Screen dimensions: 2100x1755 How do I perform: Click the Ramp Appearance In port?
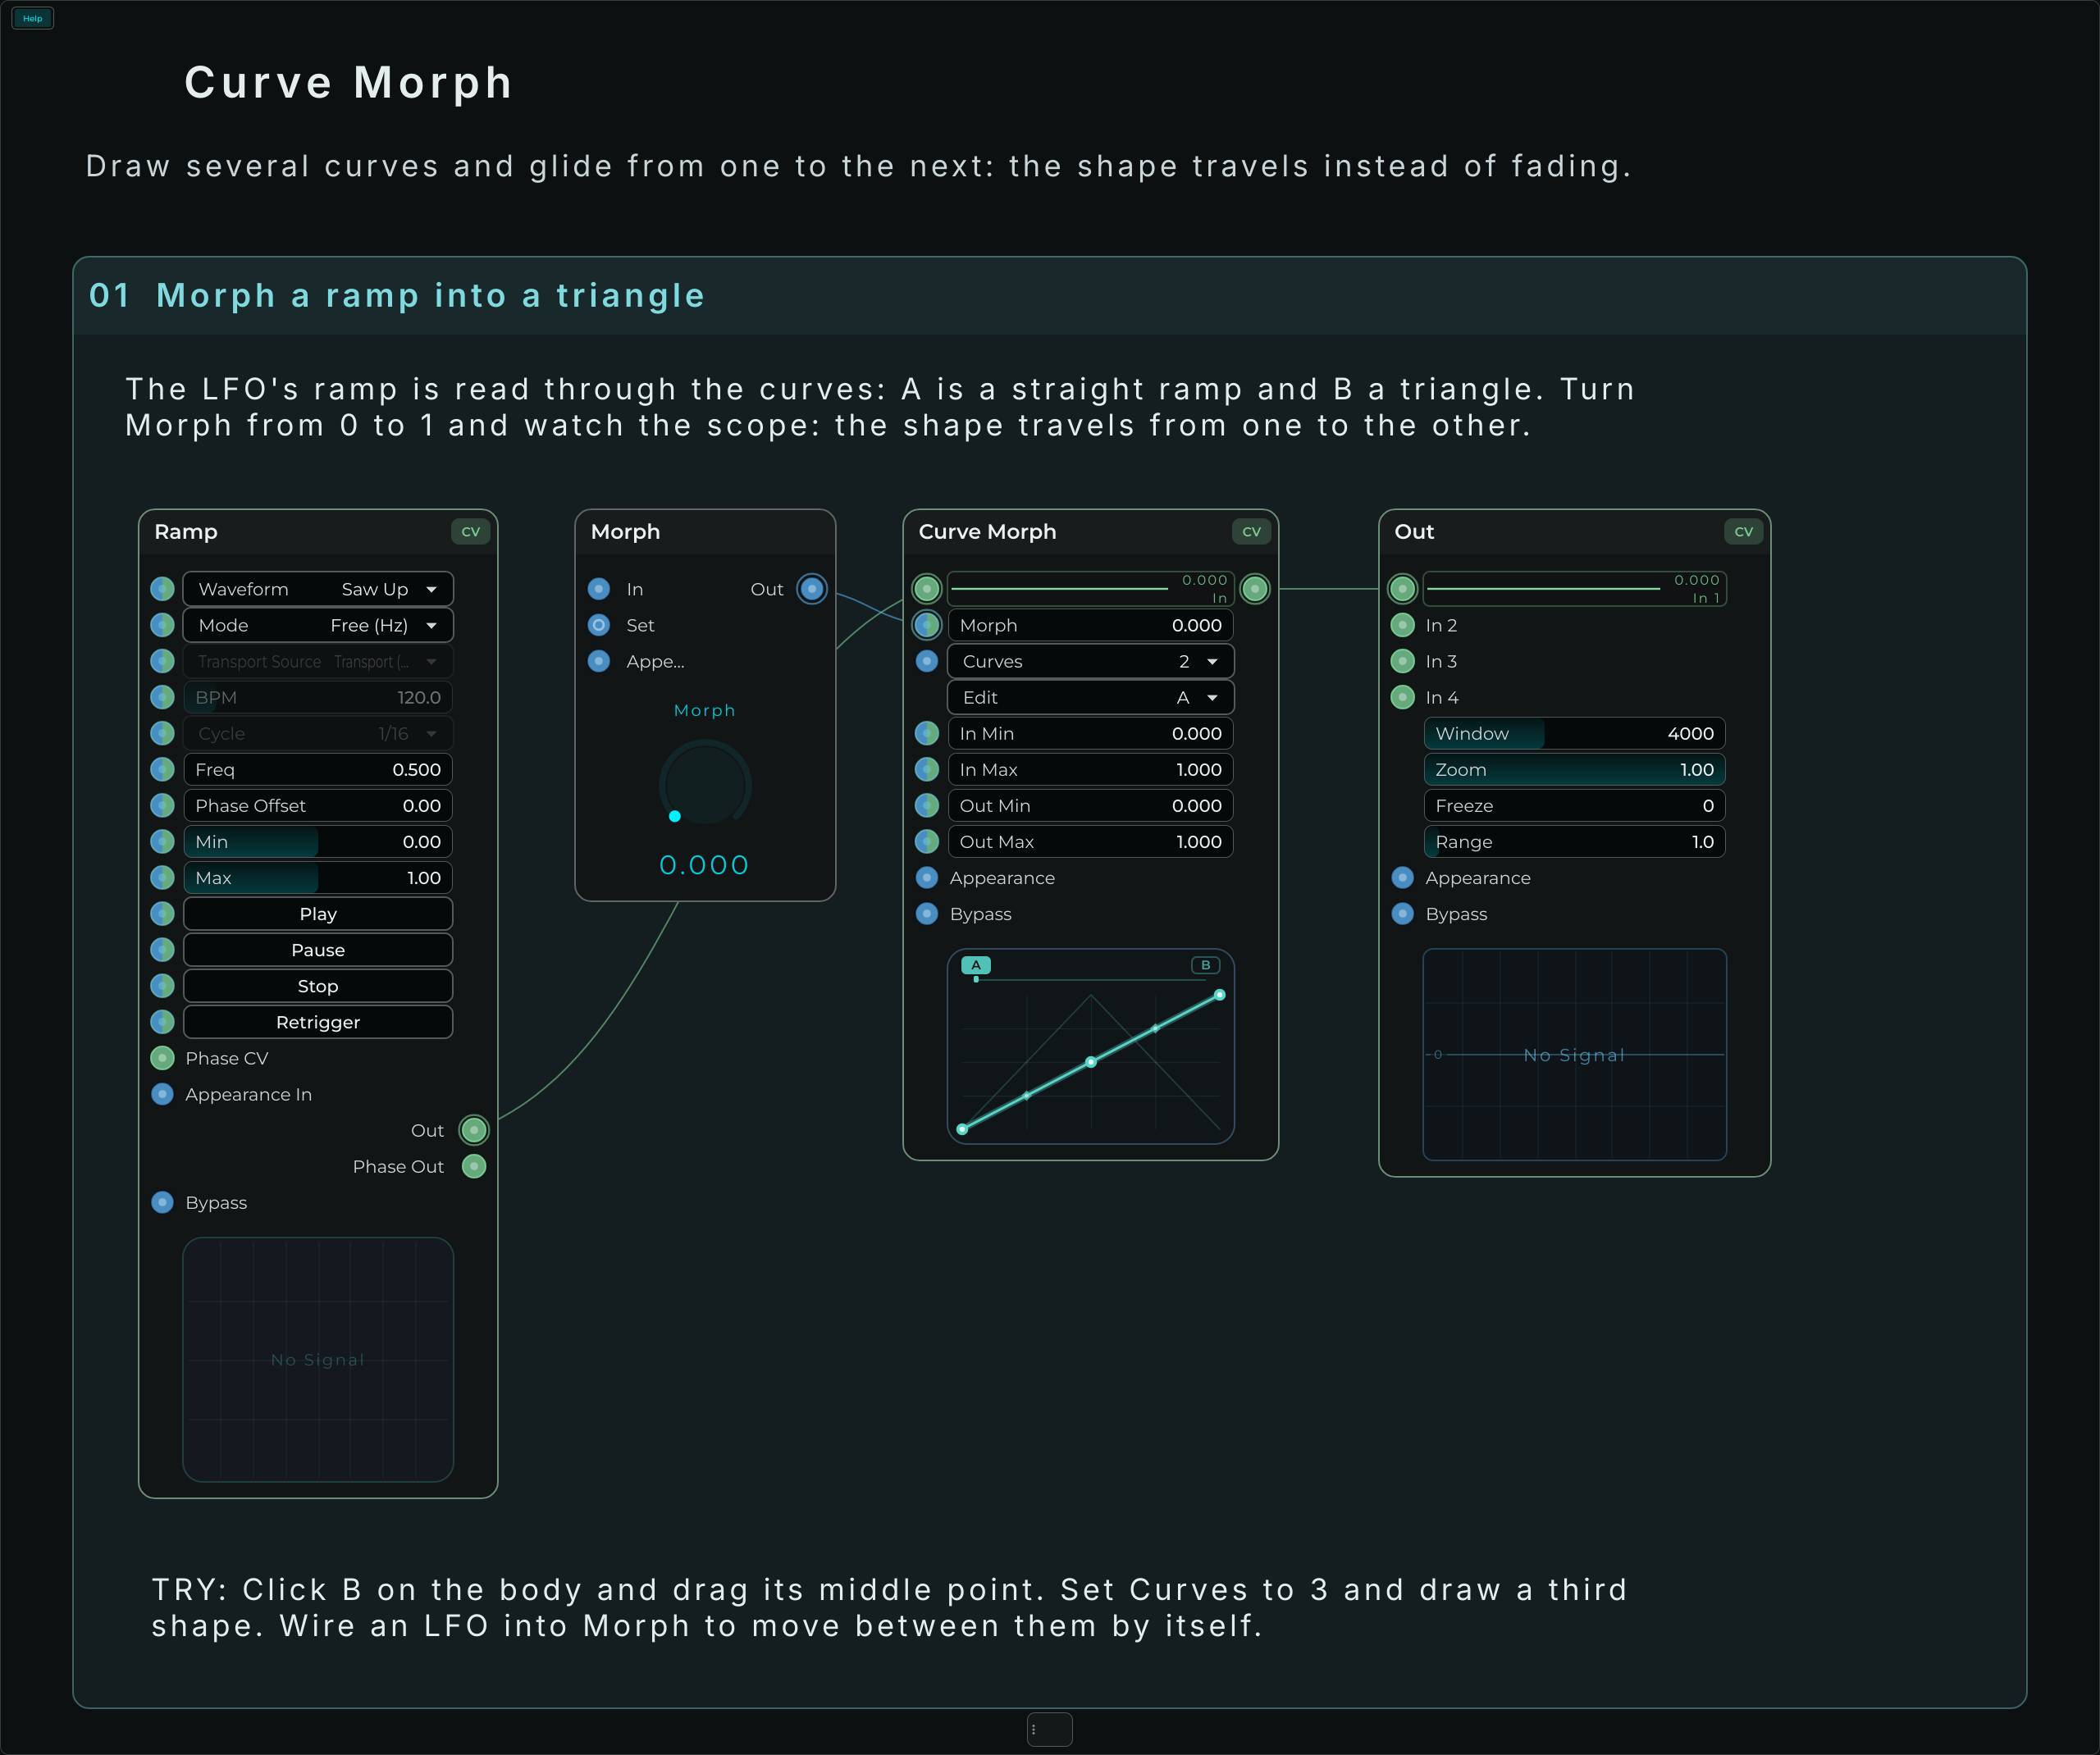[x=162, y=1094]
